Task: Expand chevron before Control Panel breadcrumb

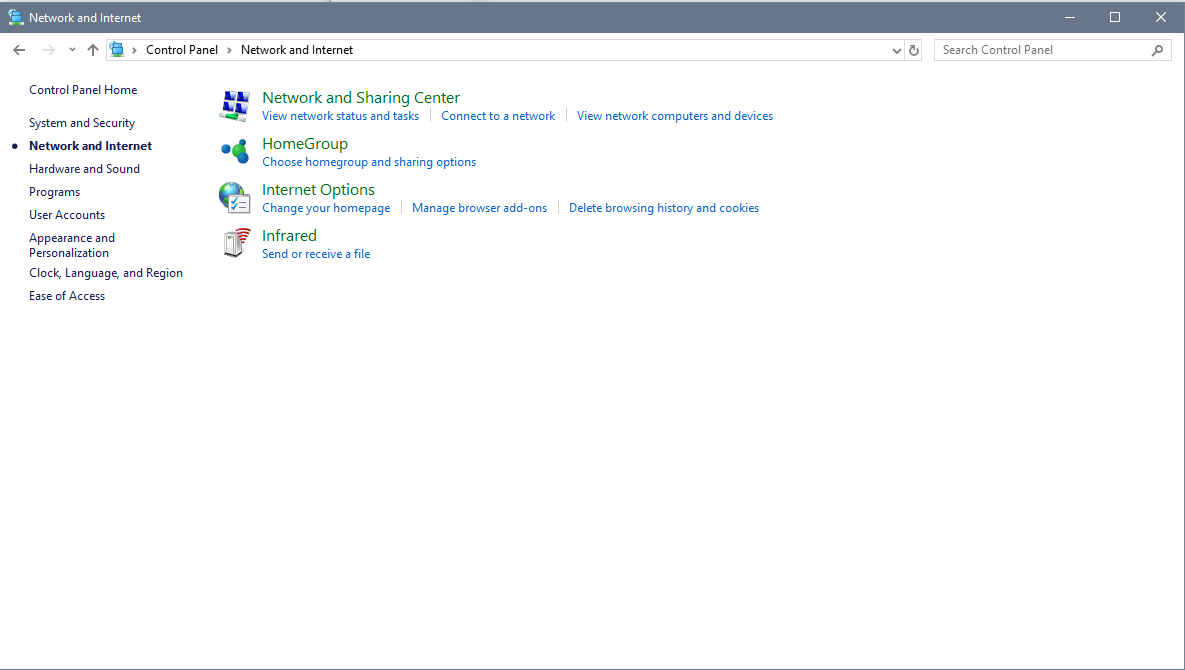Action: tap(135, 51)
